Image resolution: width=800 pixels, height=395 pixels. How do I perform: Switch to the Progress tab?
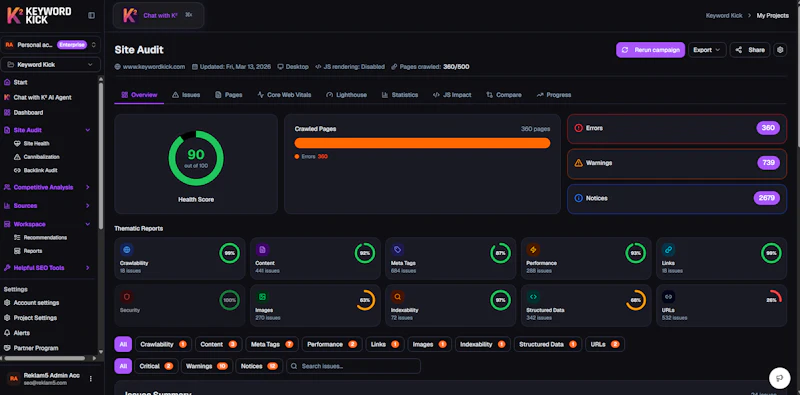tap(554, 95)
